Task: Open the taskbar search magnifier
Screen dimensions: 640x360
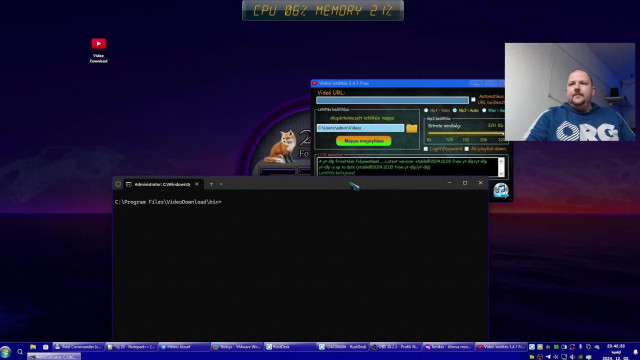Action: [20, 351]
